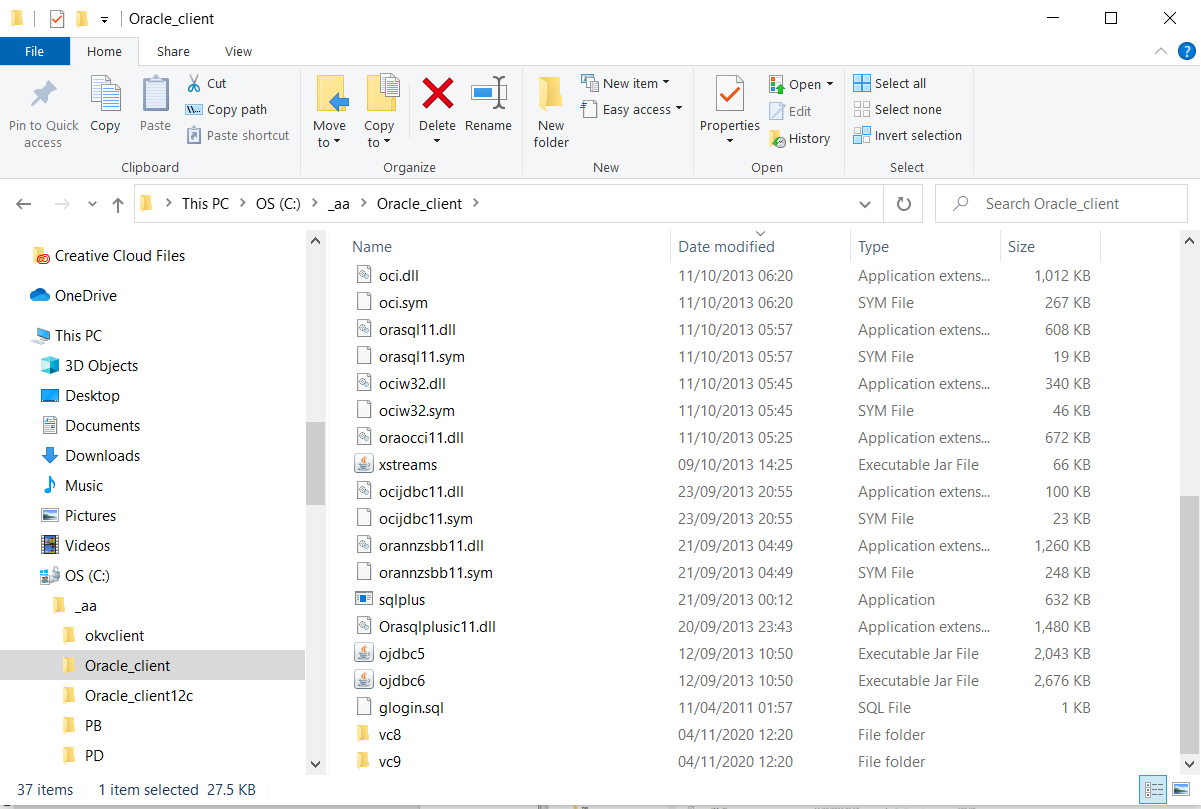Click the Copy icon in Clipboard group
Image resolution: width=1201 pixels, height=809 pixels.
[x=105, y=94]
